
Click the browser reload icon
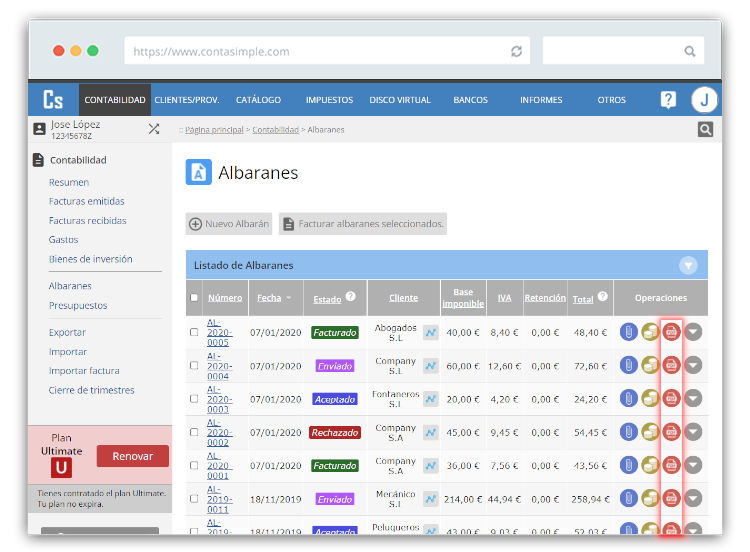tap(516, 51)
